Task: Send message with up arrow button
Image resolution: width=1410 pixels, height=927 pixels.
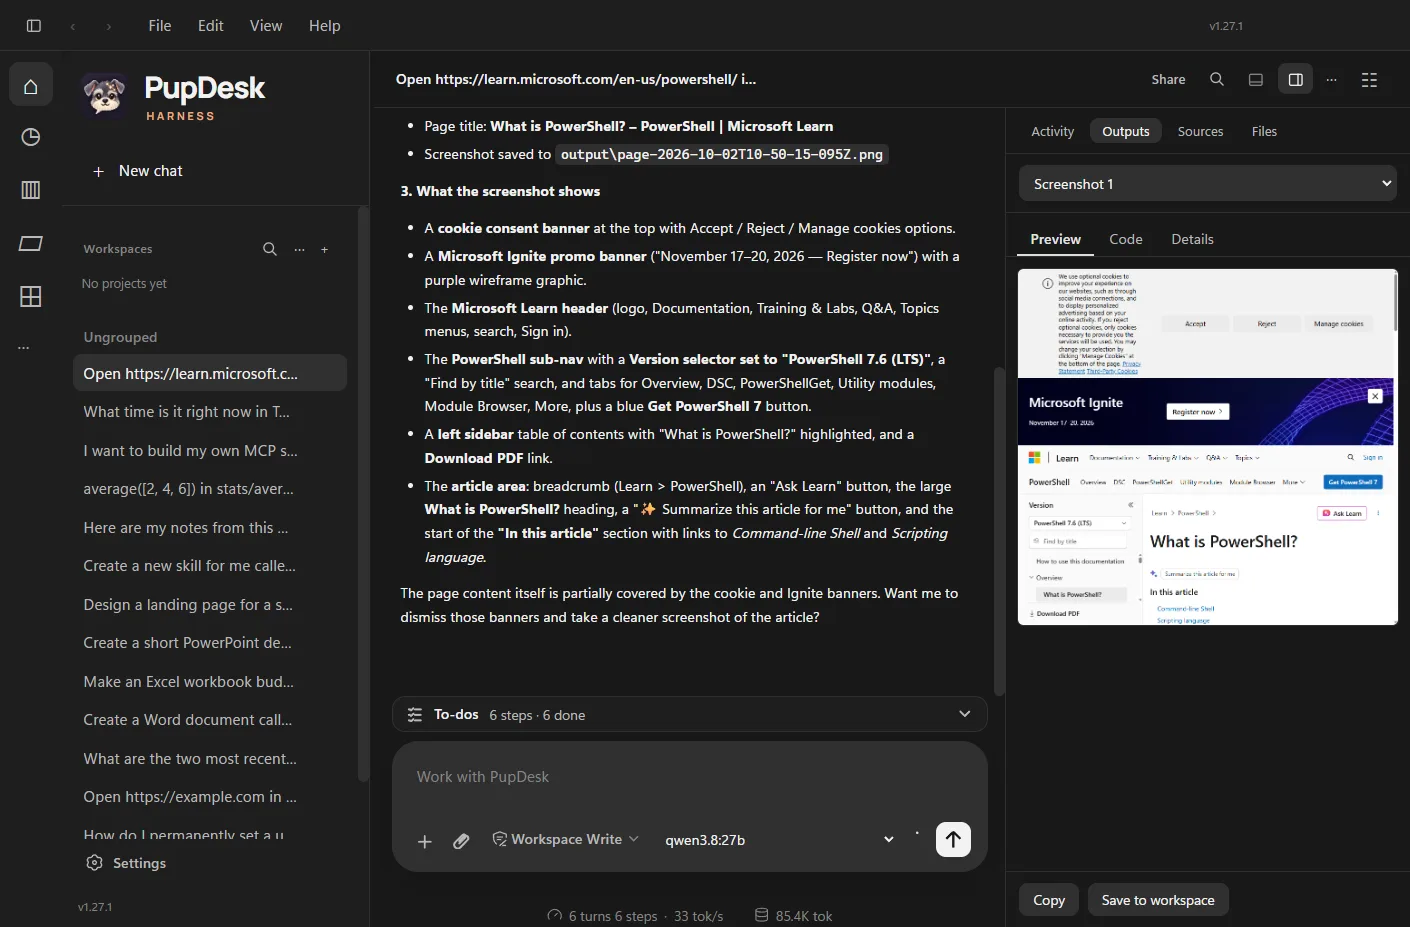Action: click(x=953, y=839)
